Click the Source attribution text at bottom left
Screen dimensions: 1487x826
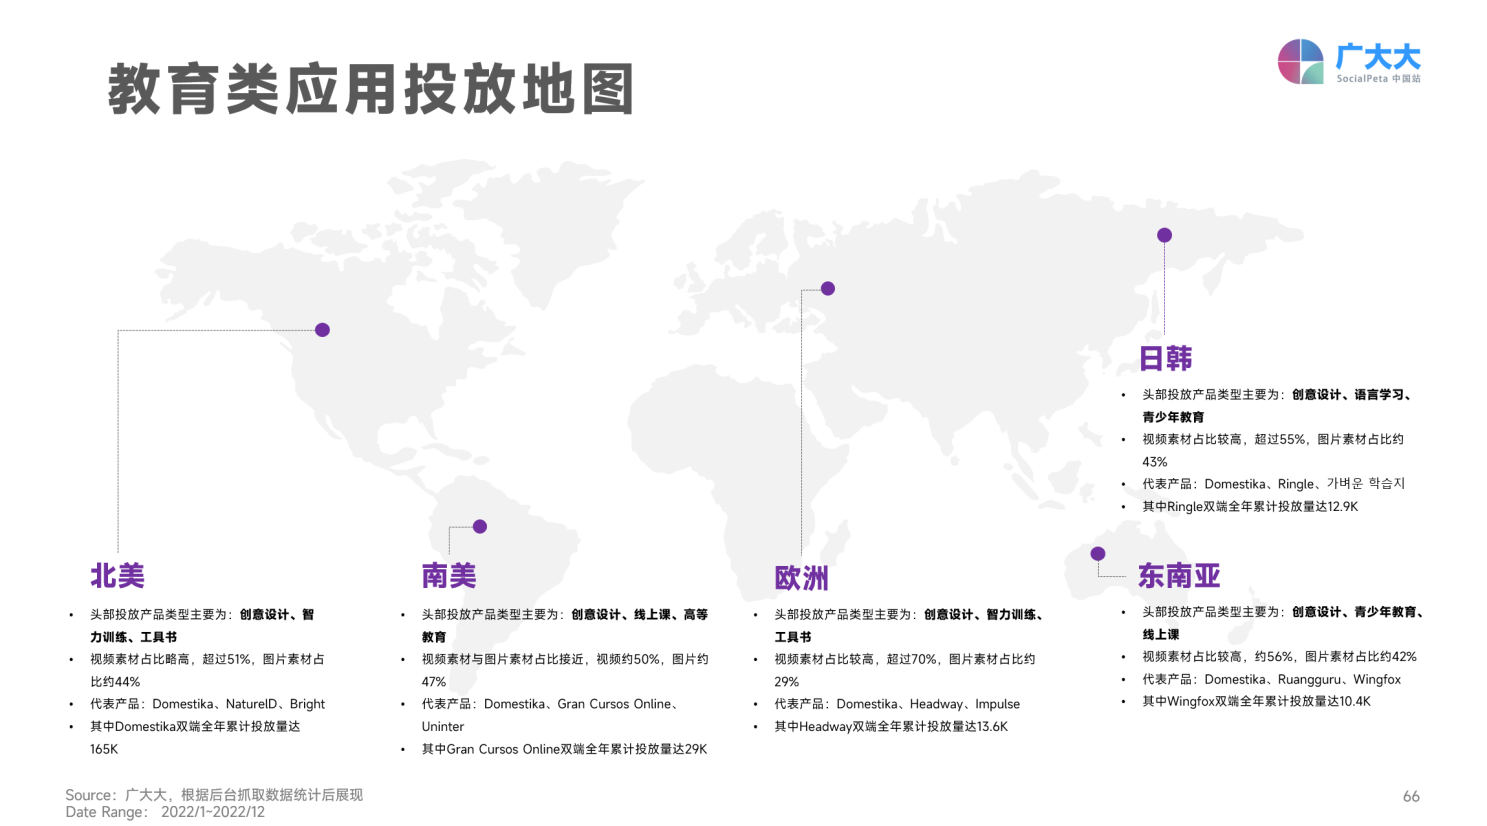(x=213, y=794)
